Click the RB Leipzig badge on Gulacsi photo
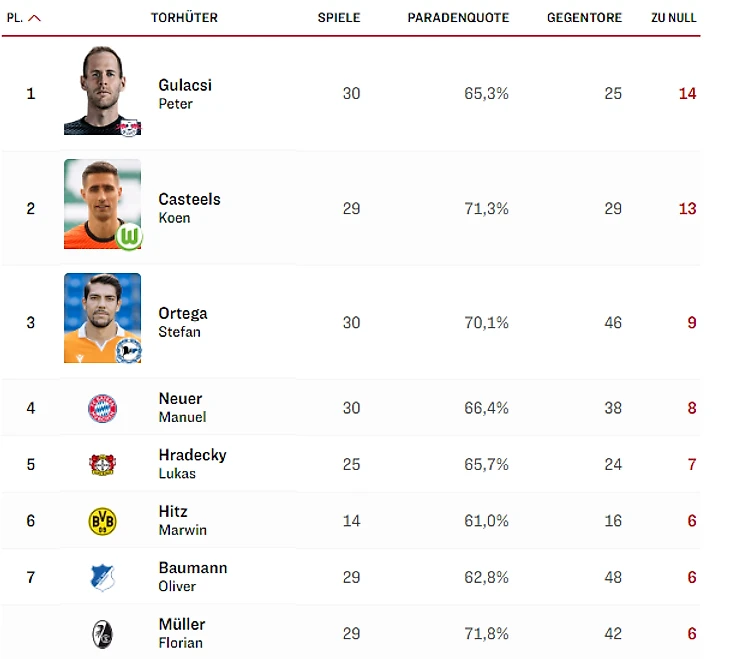Viewport: 730px width, 659px height. 129,127
